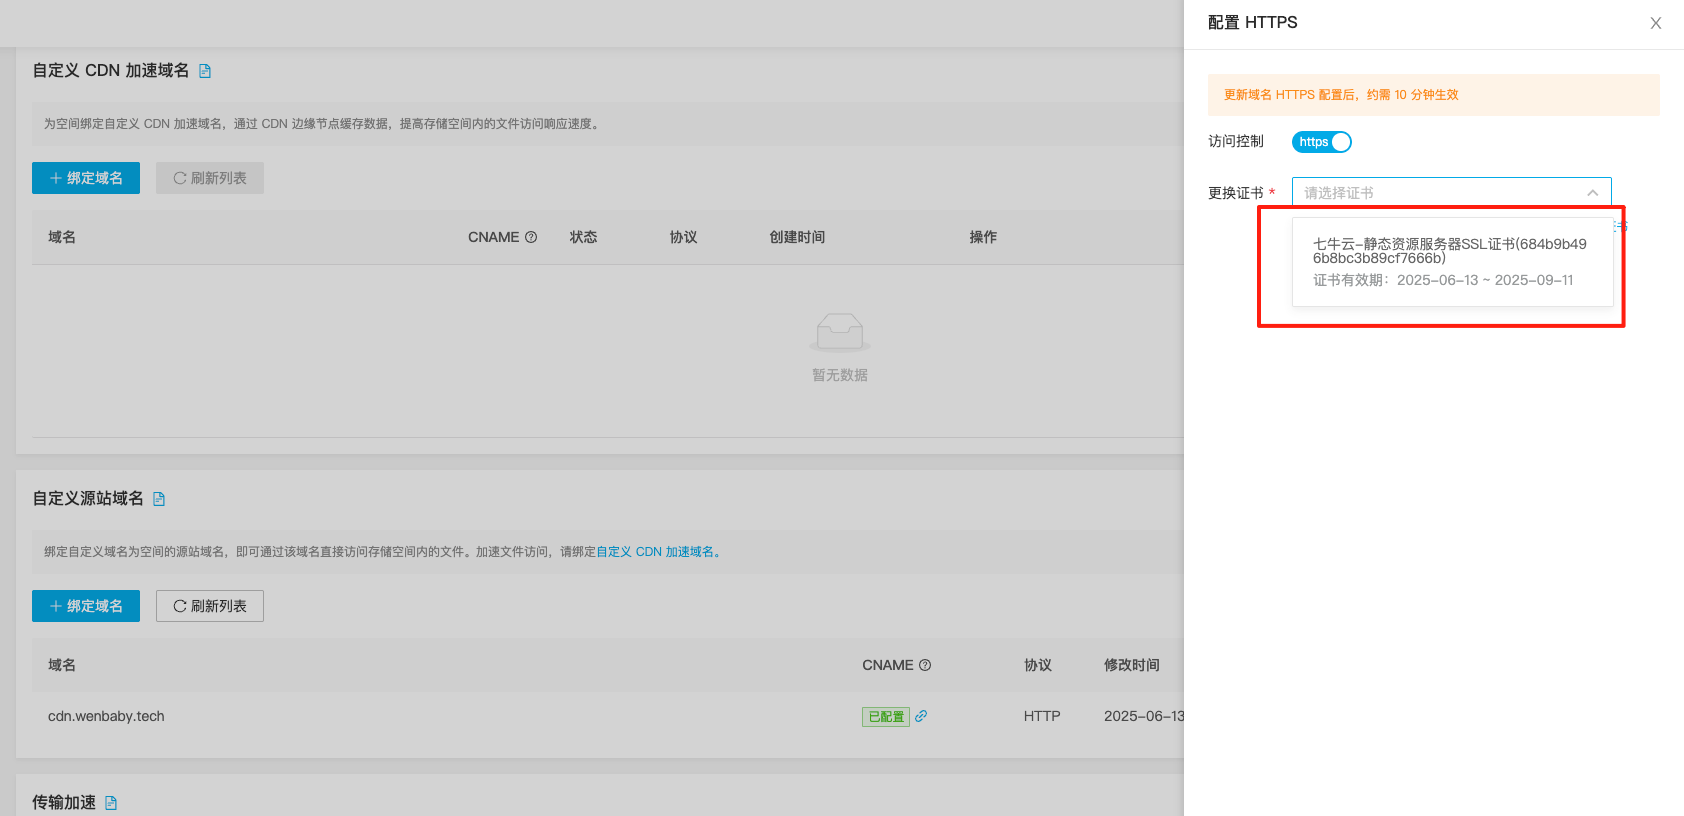
Task: Click the link icon beside 已配置
Action: [x=921, y=716]
